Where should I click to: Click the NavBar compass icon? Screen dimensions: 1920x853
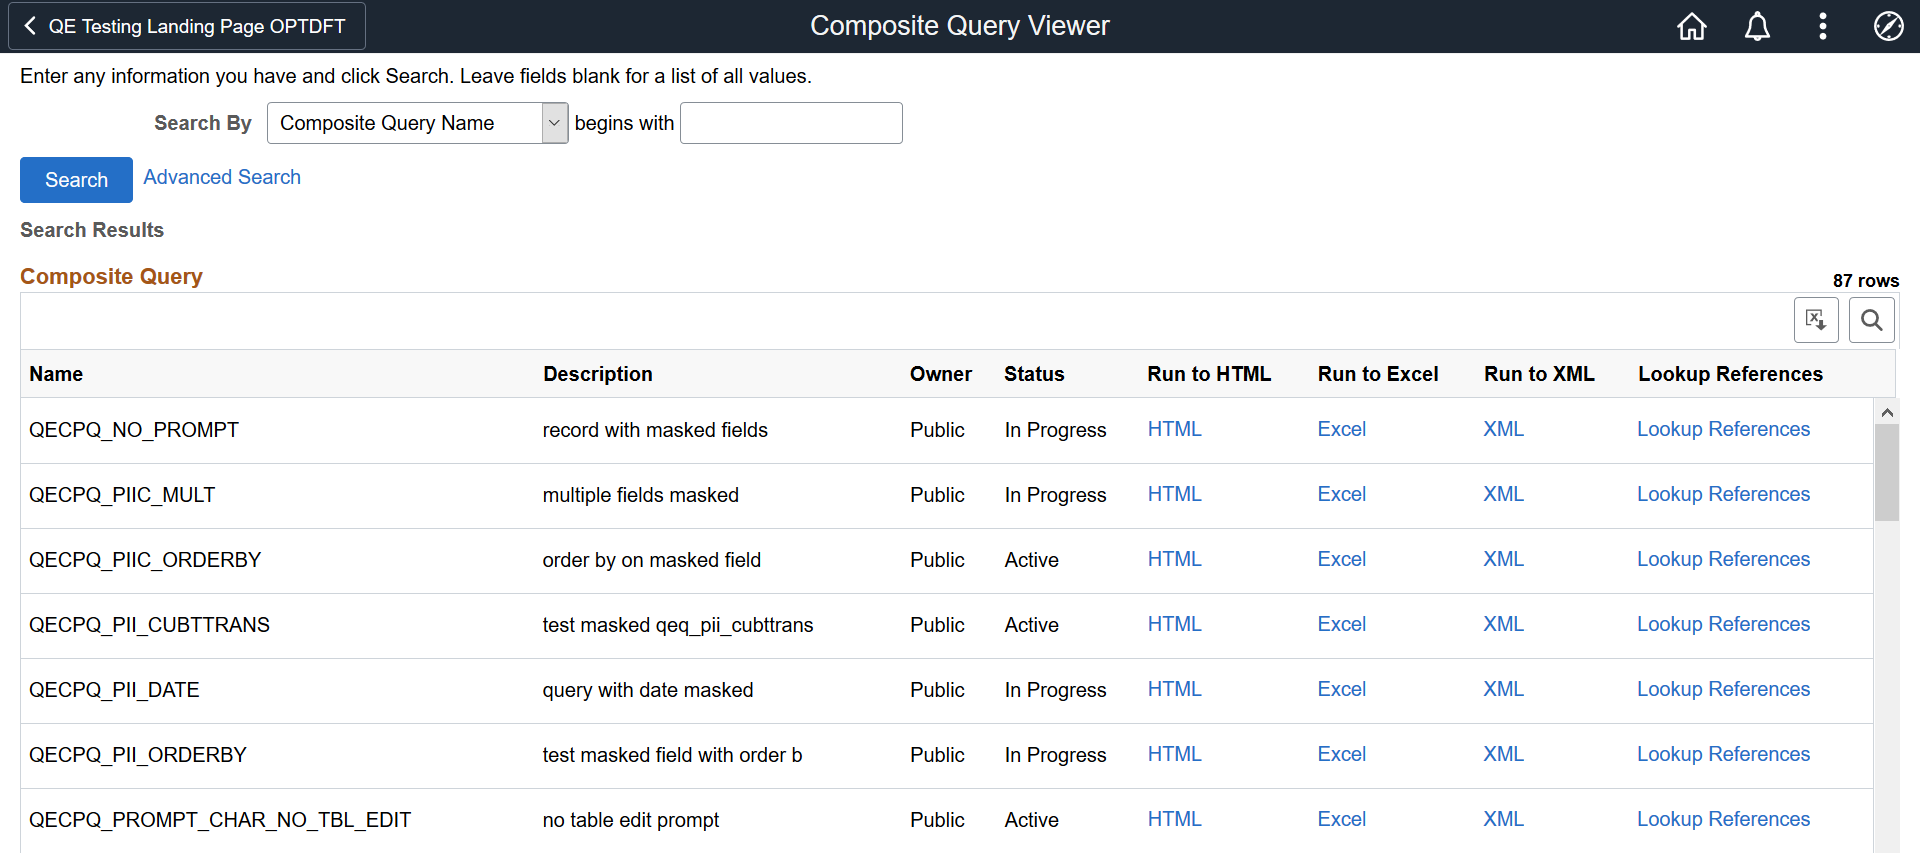coord(1888,26)
